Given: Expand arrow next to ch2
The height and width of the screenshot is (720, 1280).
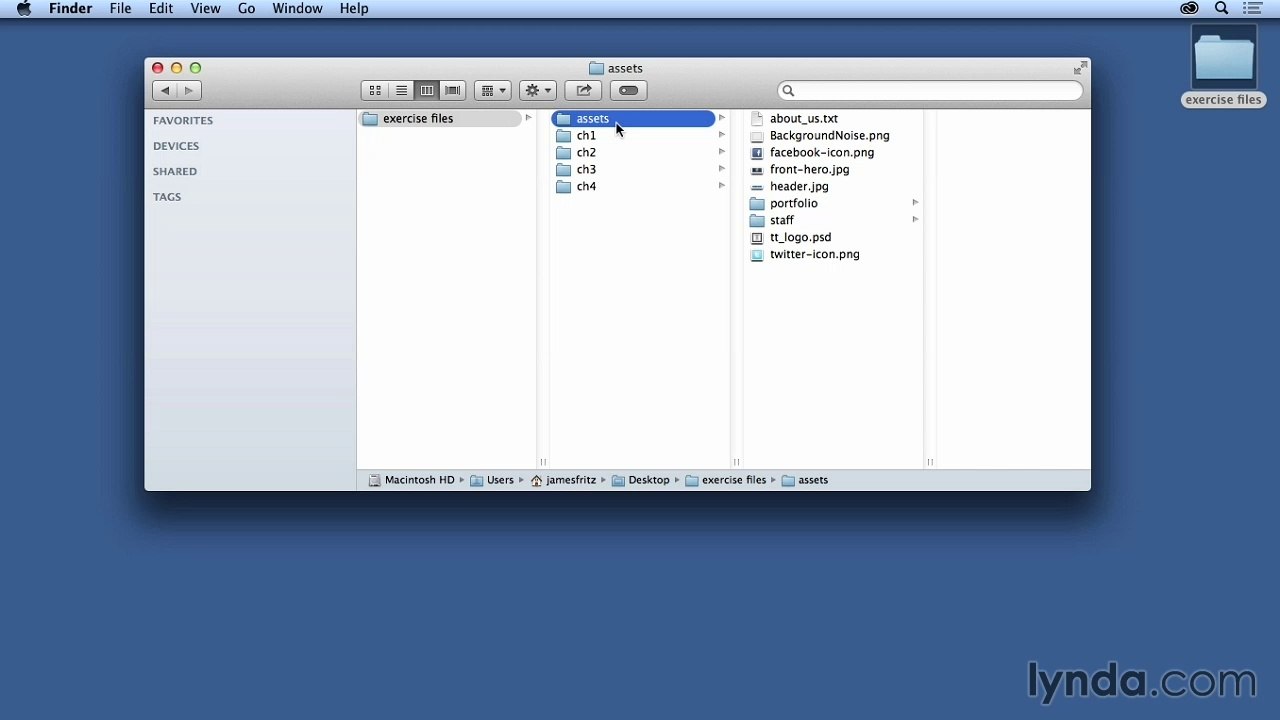Looking at the screenshot, I should pos(721,152).
